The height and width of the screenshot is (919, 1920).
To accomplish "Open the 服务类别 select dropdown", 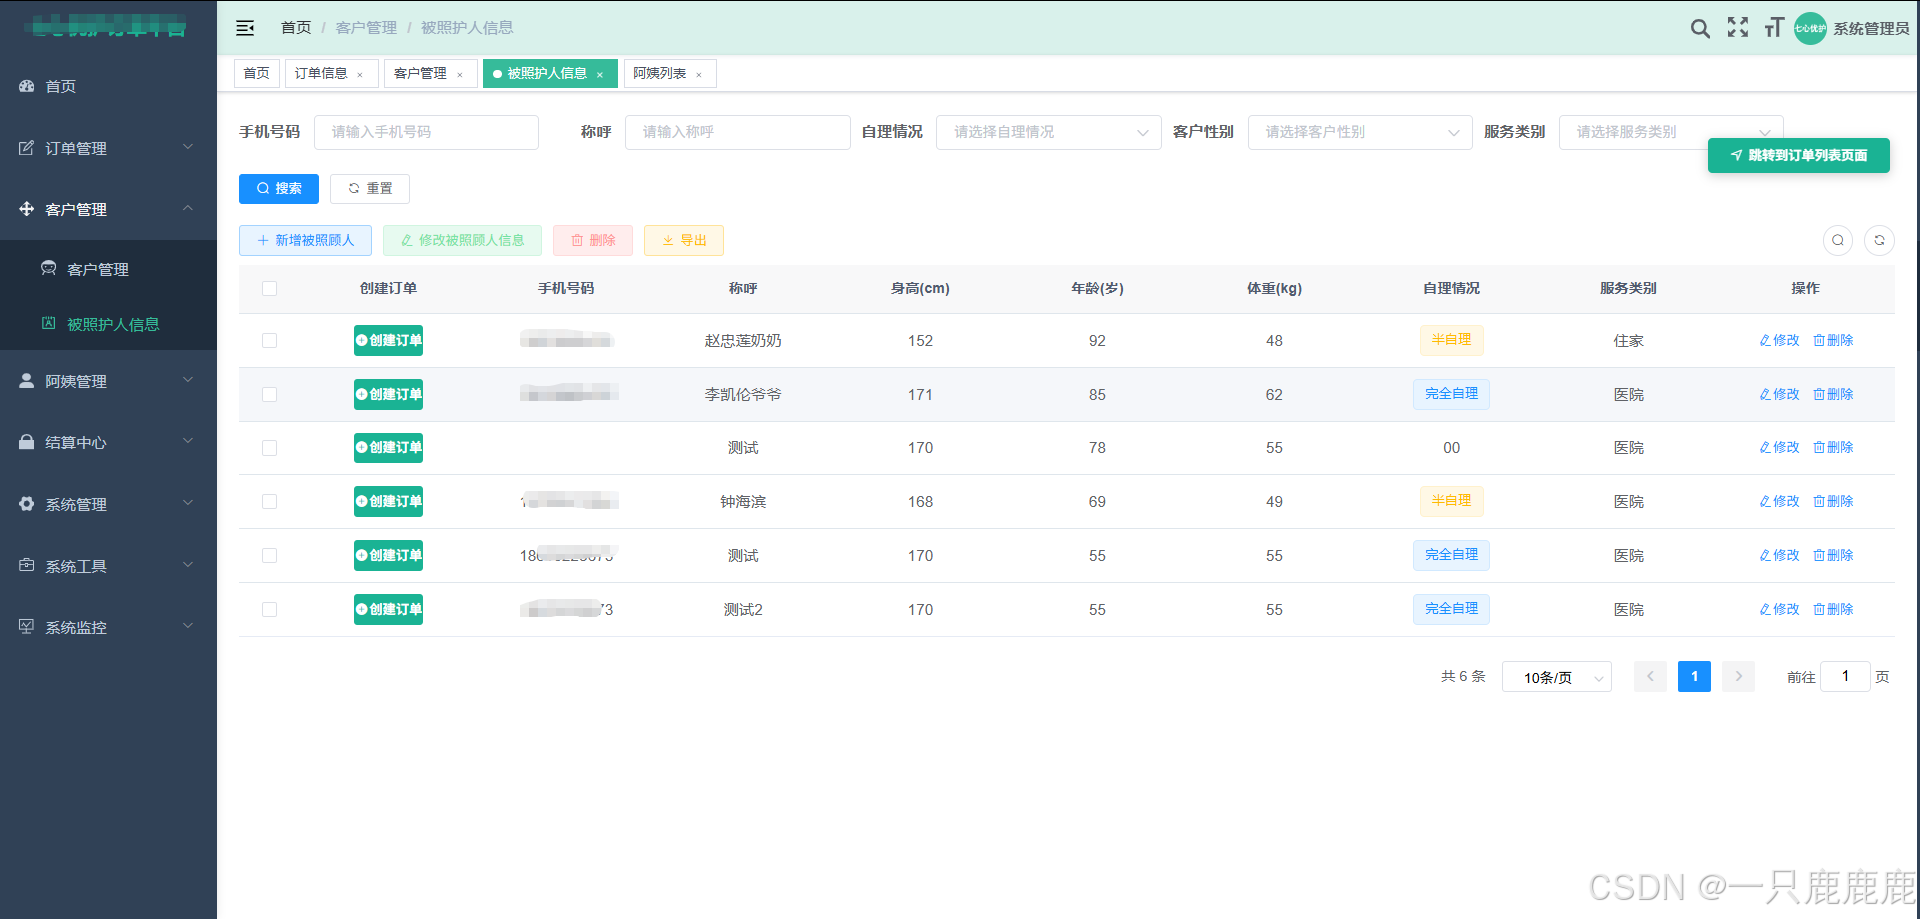I will point(1671,132).
